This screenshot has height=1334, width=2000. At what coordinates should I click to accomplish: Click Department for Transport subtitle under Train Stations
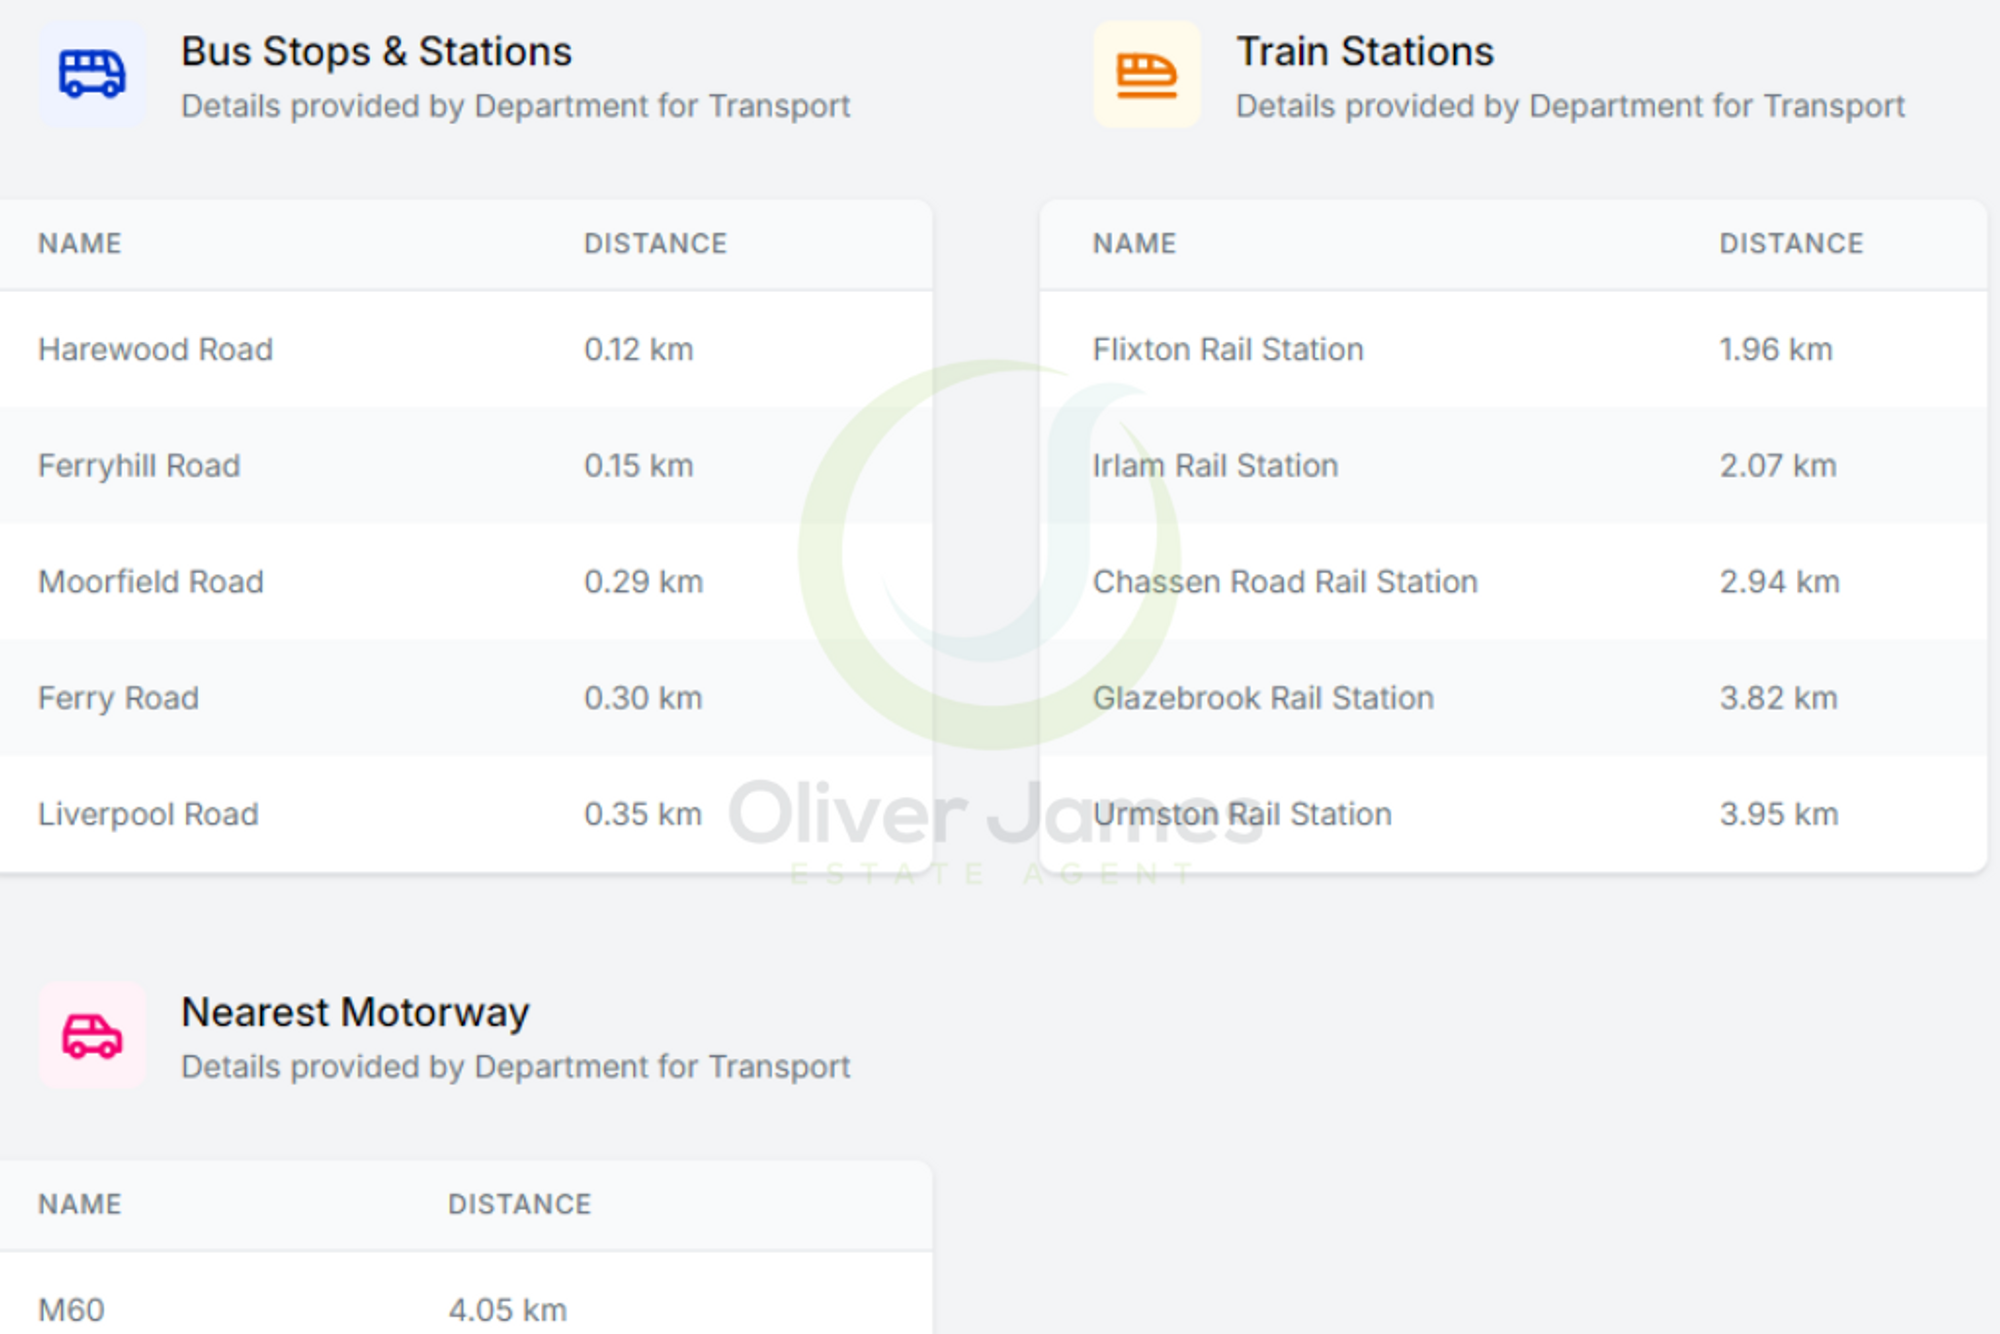click(1571, 106)
